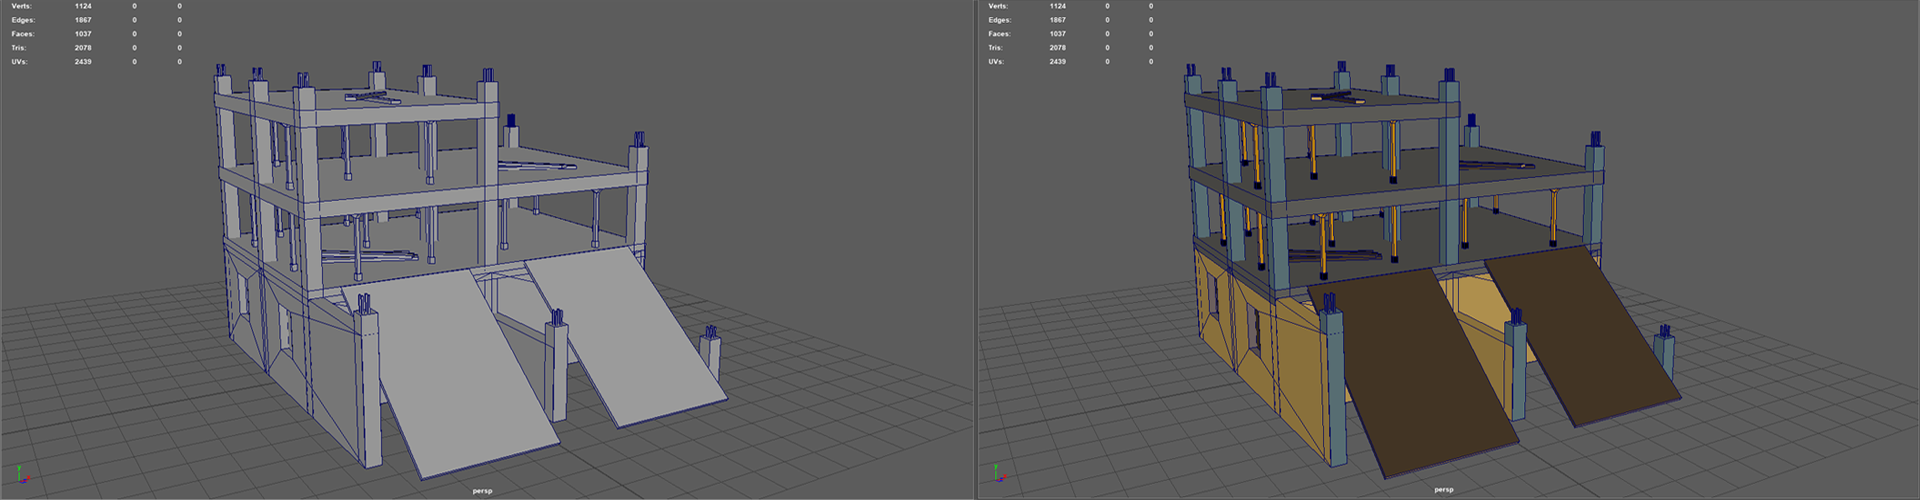
Task: Click the Tris count 2078 in left viewport
Action: coord(83,48)
